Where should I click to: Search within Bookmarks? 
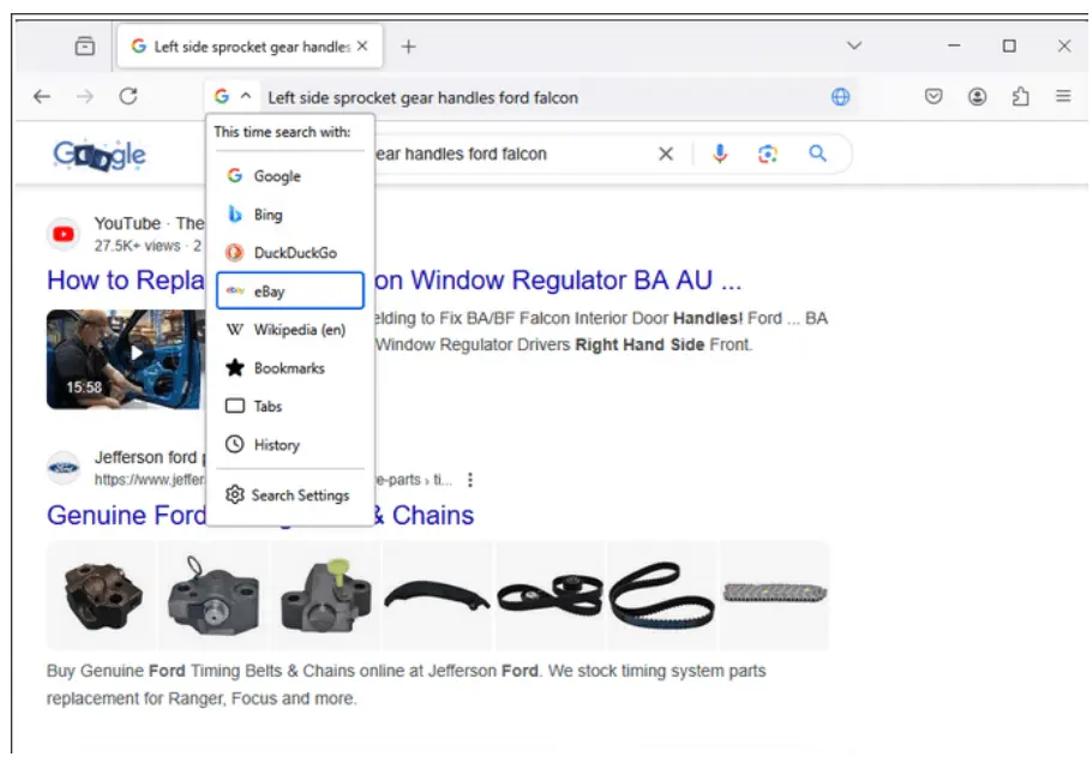point(290,368)
